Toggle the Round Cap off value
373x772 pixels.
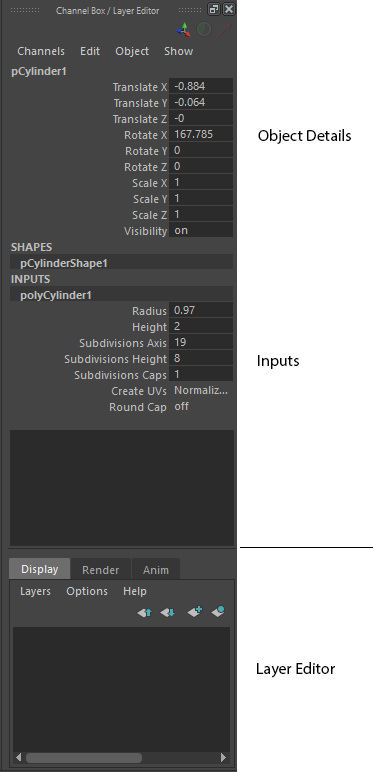(181, 406)
